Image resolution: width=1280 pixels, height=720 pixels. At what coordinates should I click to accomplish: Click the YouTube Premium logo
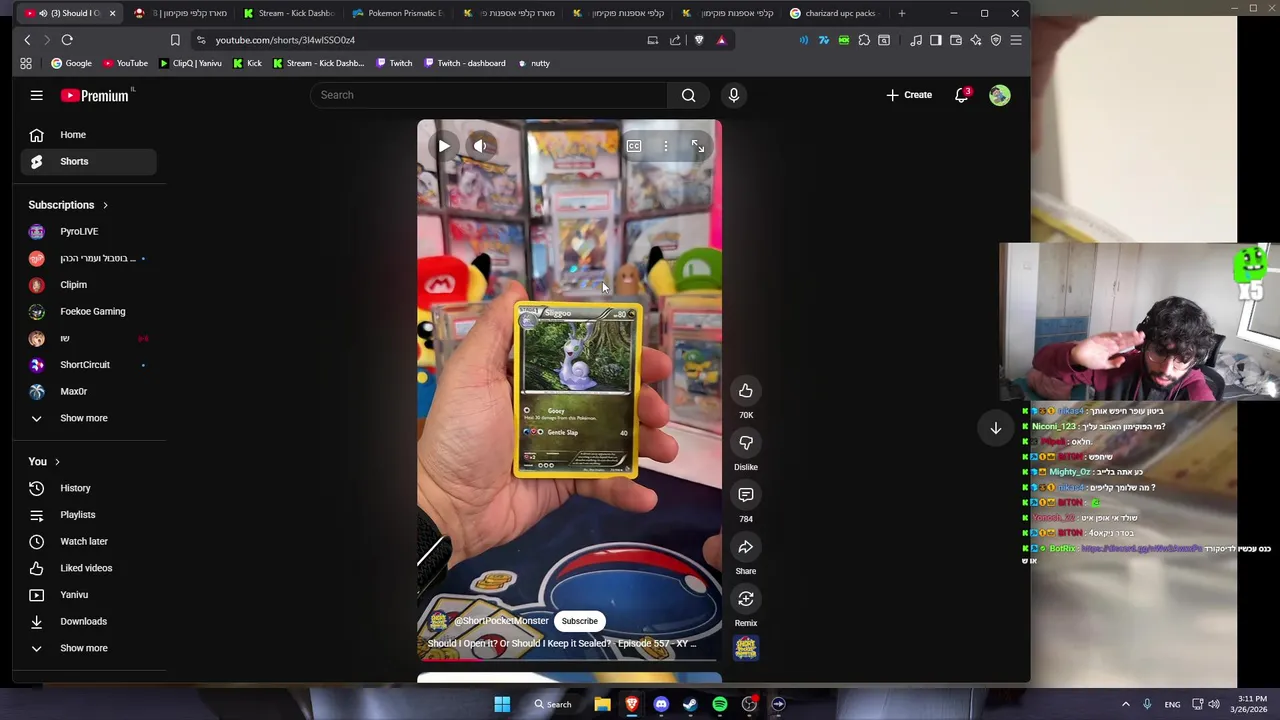[95, 96]
